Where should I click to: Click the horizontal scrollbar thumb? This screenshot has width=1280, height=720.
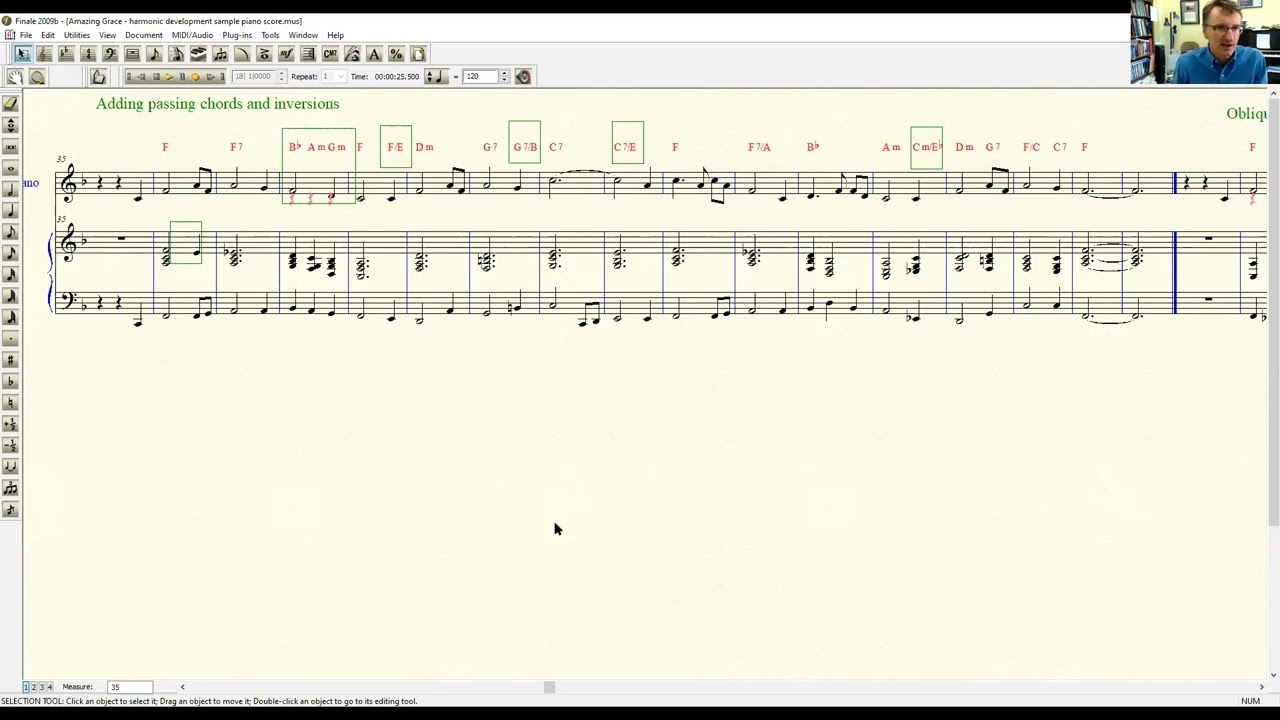click(x=549, y=687)
